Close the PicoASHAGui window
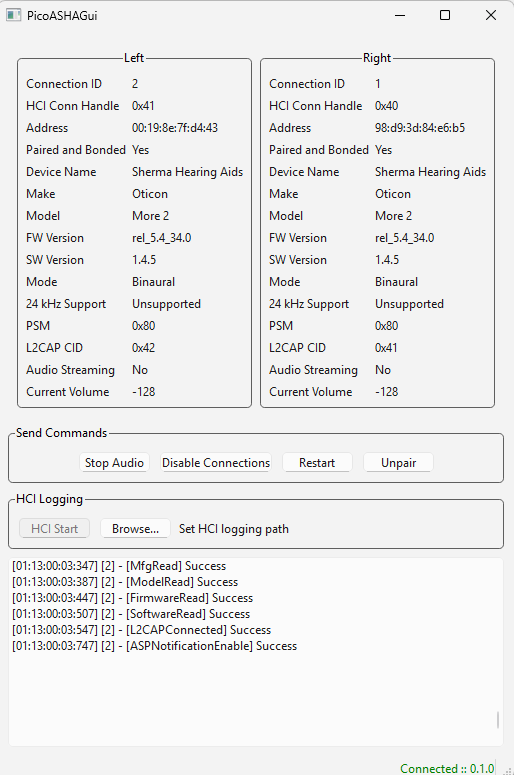 pyautogui.click(x=491, y=15)
